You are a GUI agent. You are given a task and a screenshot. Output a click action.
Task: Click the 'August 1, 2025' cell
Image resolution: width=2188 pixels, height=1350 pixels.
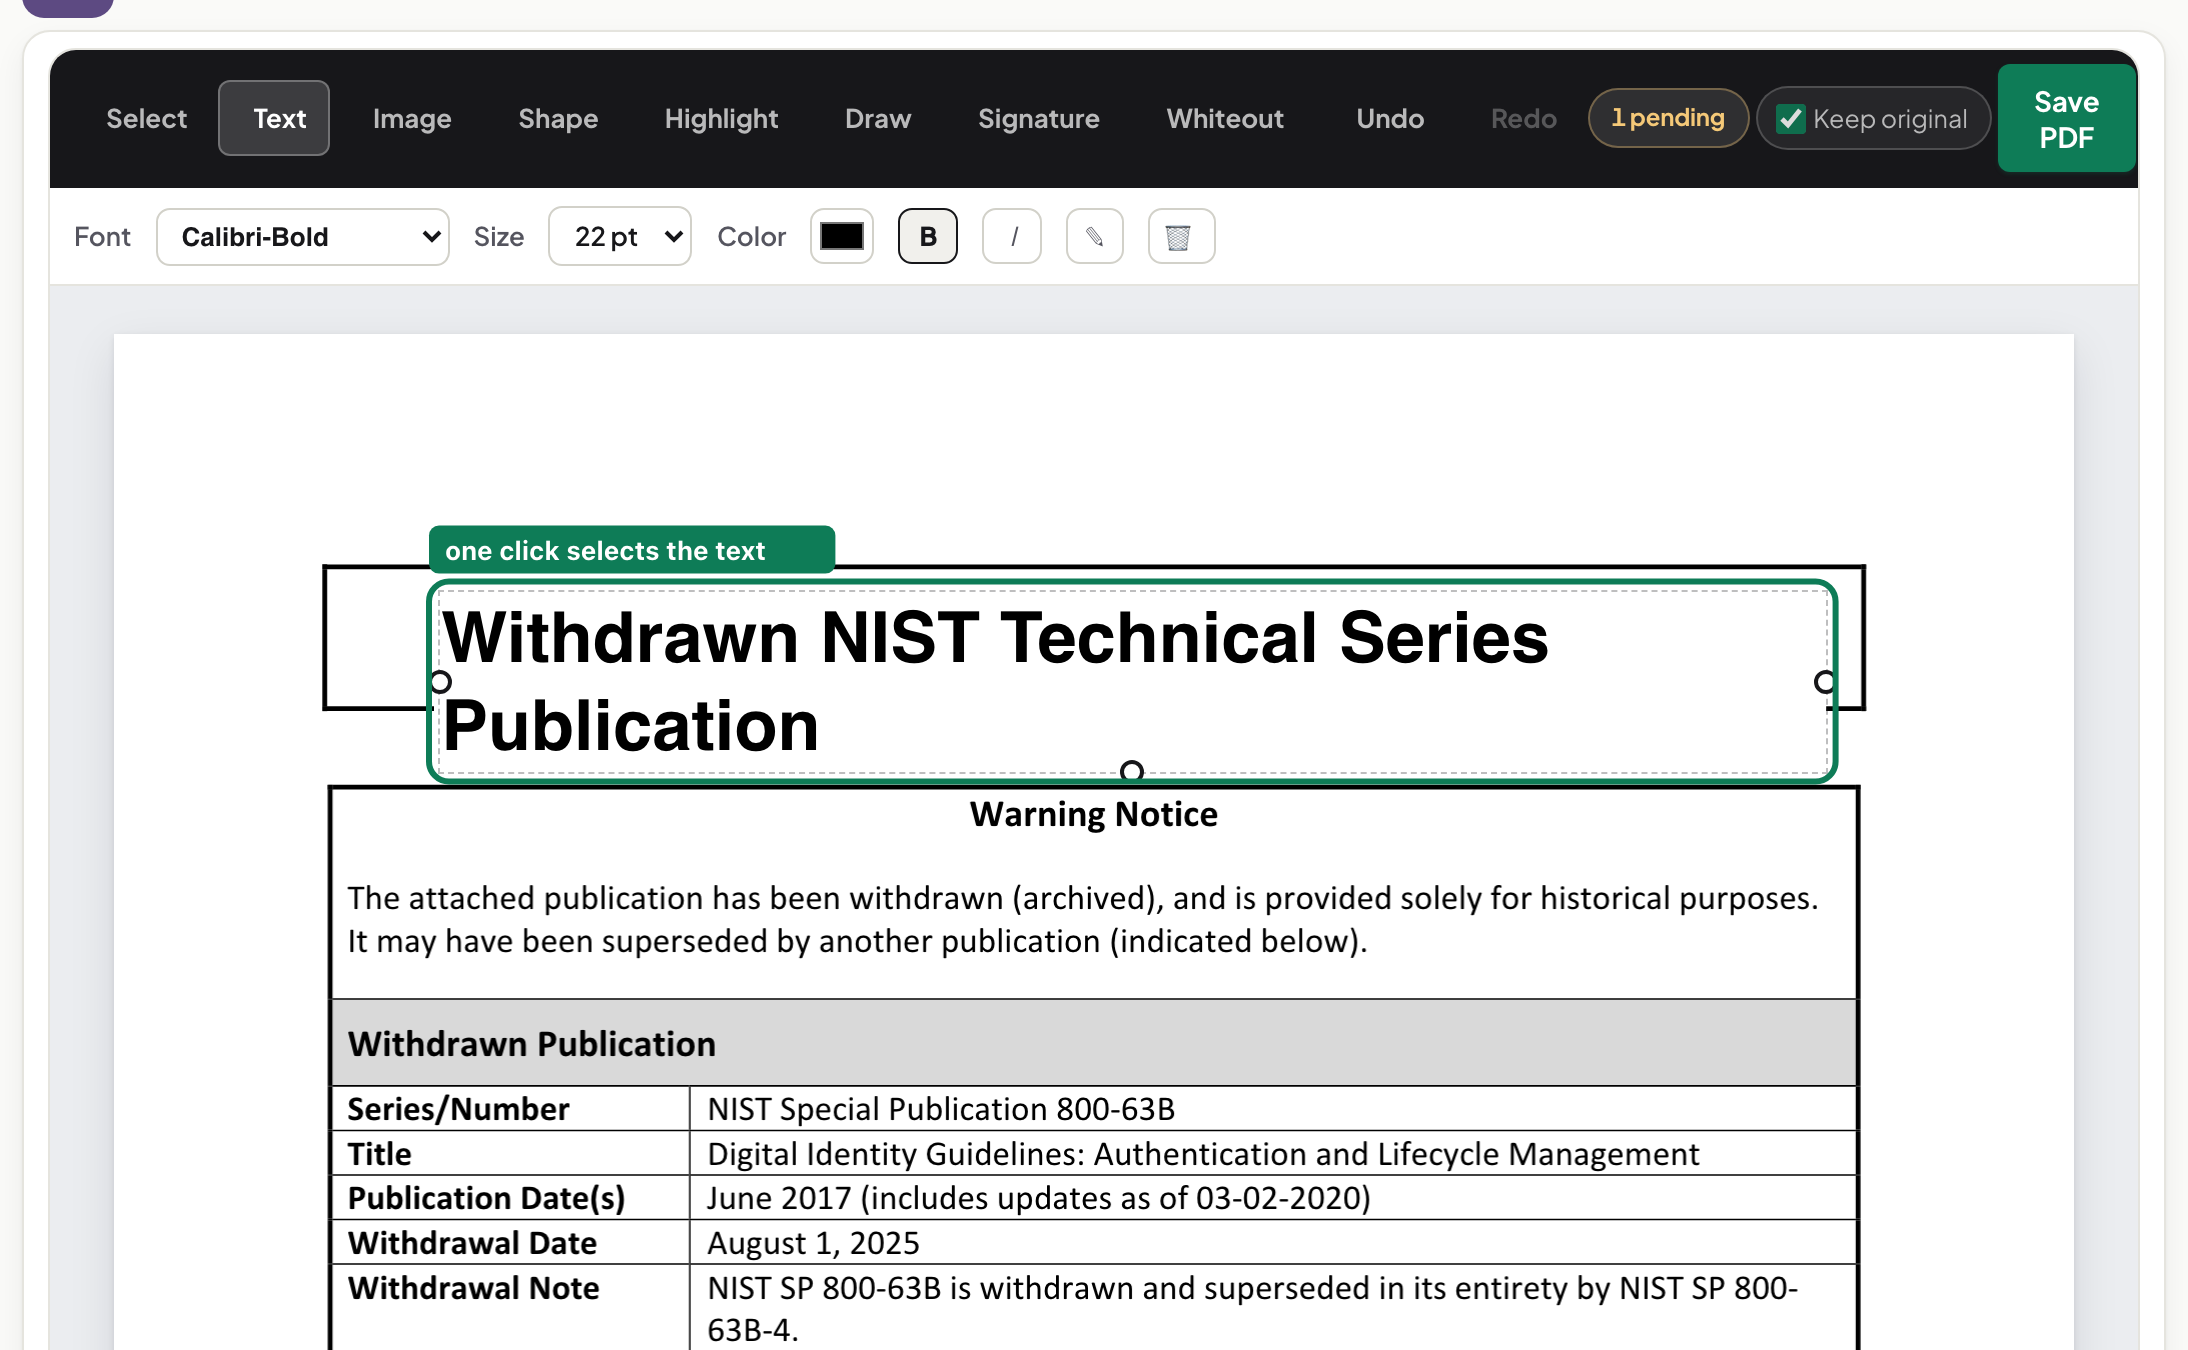click(x=813, y=1243)
